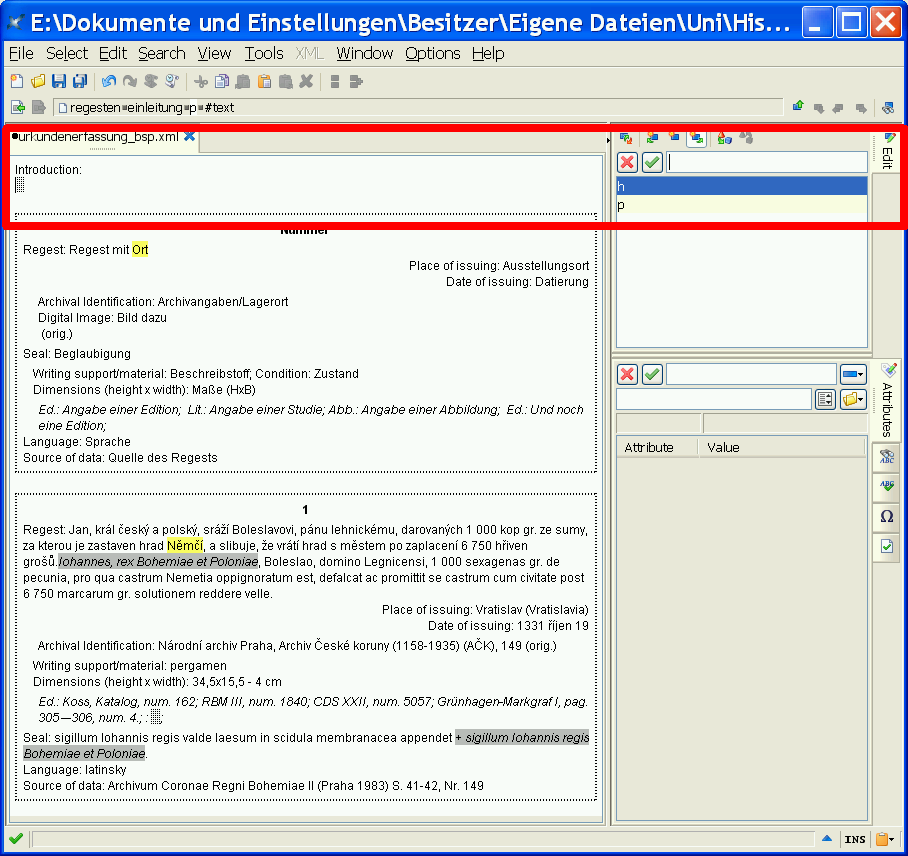Click the gray icon beside the path bar
The width and height of the screenshot is (908, 856).
coord(38,108)
